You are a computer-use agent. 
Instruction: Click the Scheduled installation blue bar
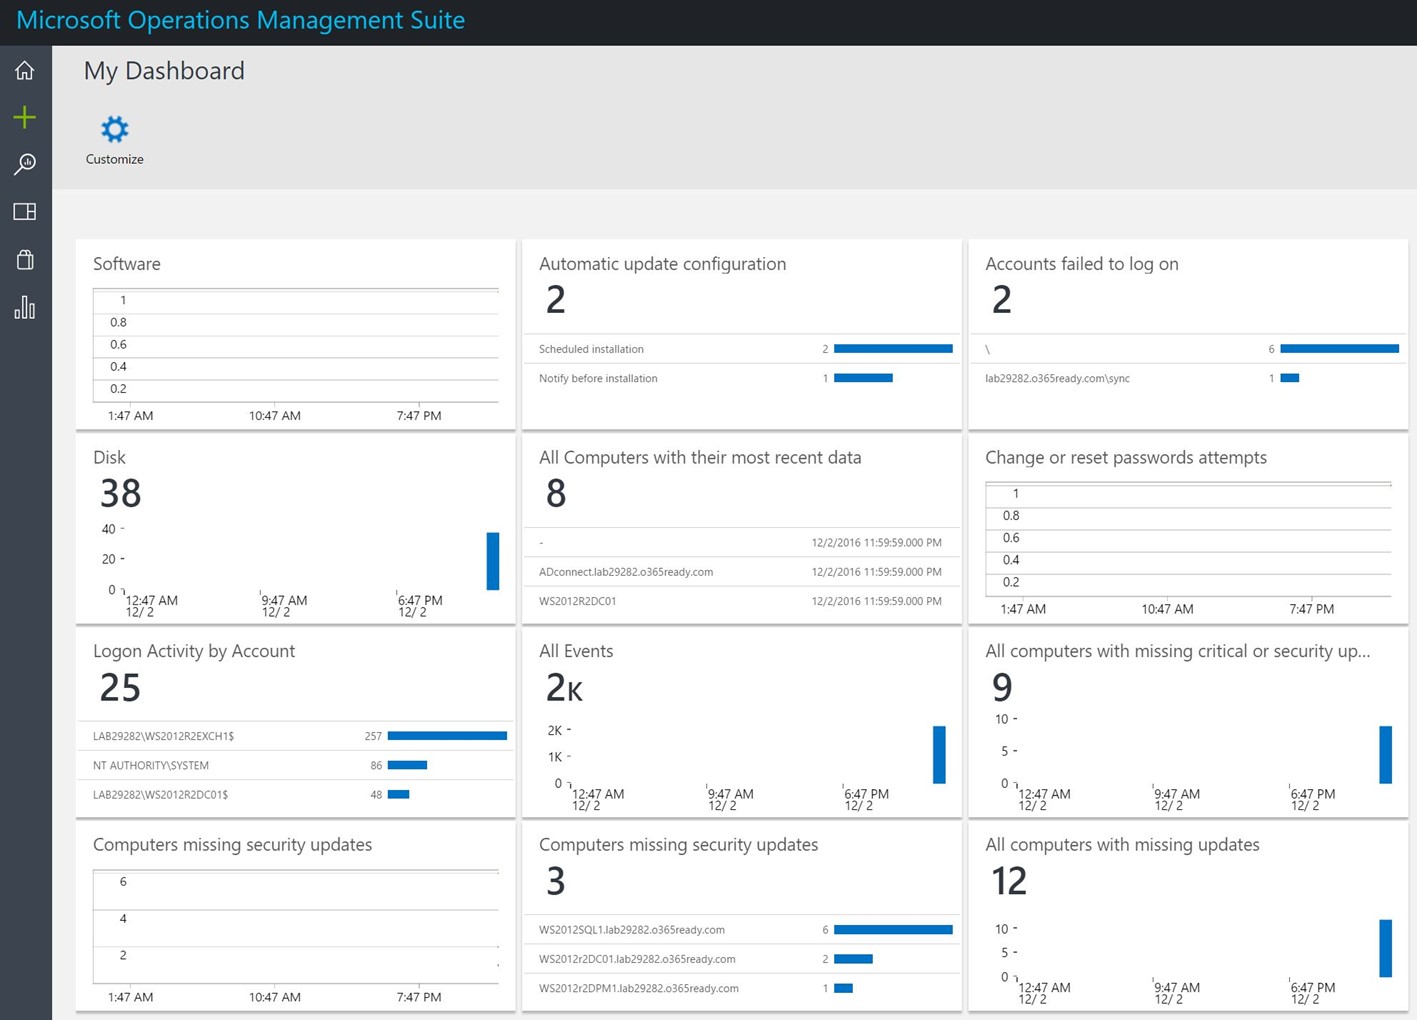[x=893, y=349]
